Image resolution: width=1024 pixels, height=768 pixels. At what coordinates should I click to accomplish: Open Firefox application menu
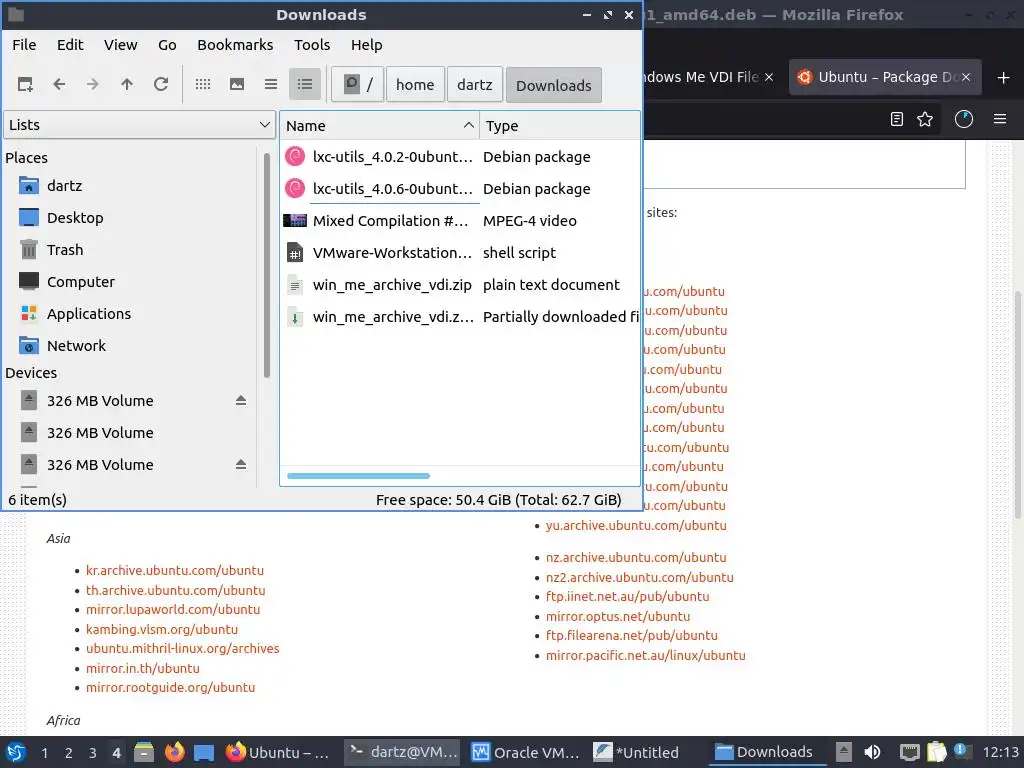(1000, 119)
